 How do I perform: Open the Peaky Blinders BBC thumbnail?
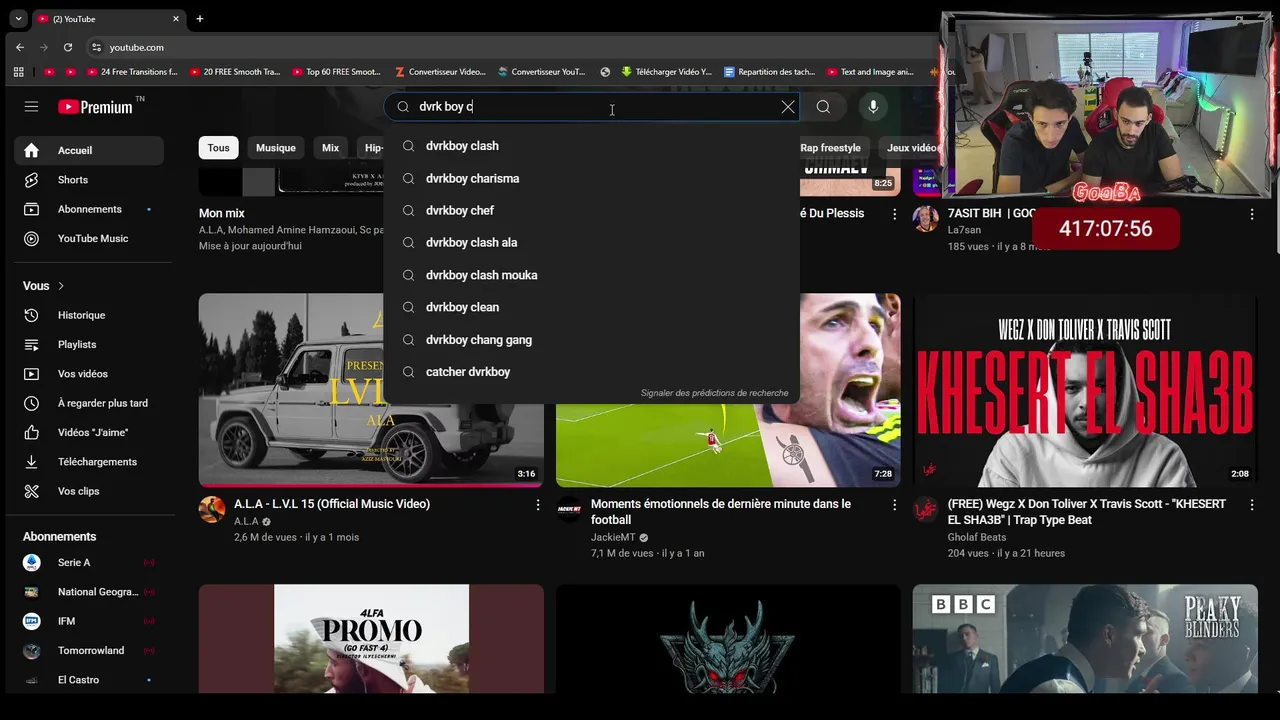coord(1085,638)
